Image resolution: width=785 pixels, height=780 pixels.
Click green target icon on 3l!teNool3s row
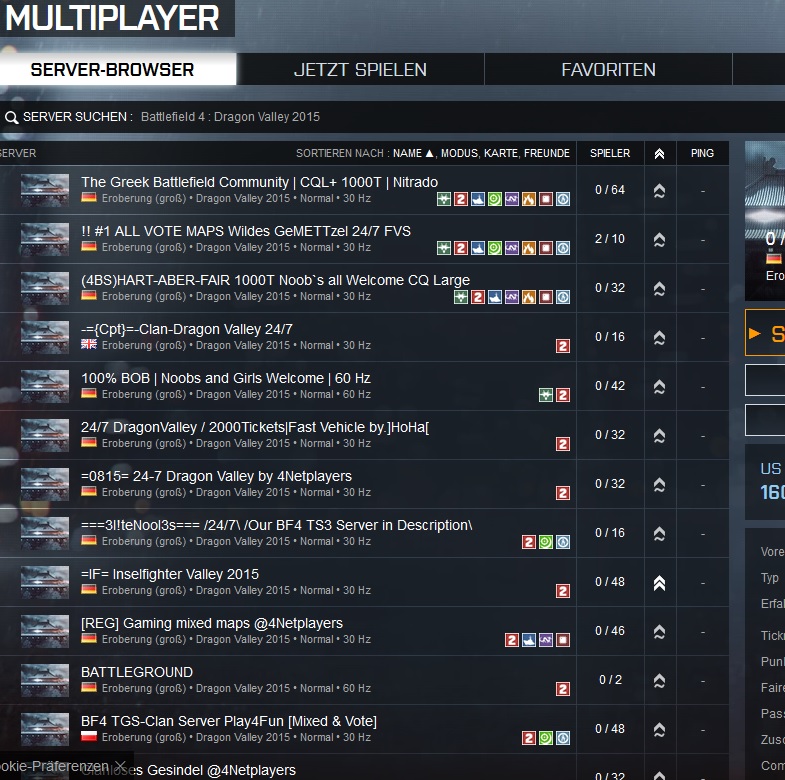pos(546,542)
